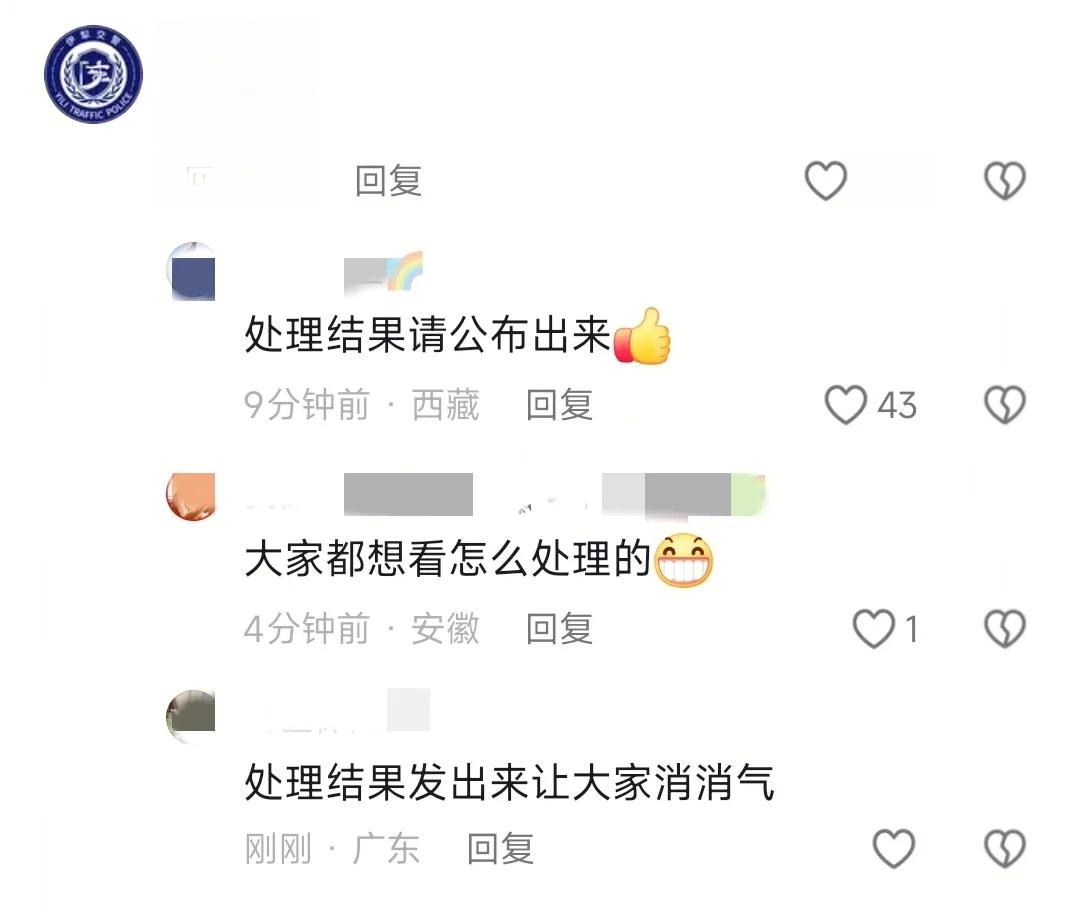The image size is (1080, 911).
Task: Like the comment from 西藏 with 43 likes
Action: click(x=845, y=404)
